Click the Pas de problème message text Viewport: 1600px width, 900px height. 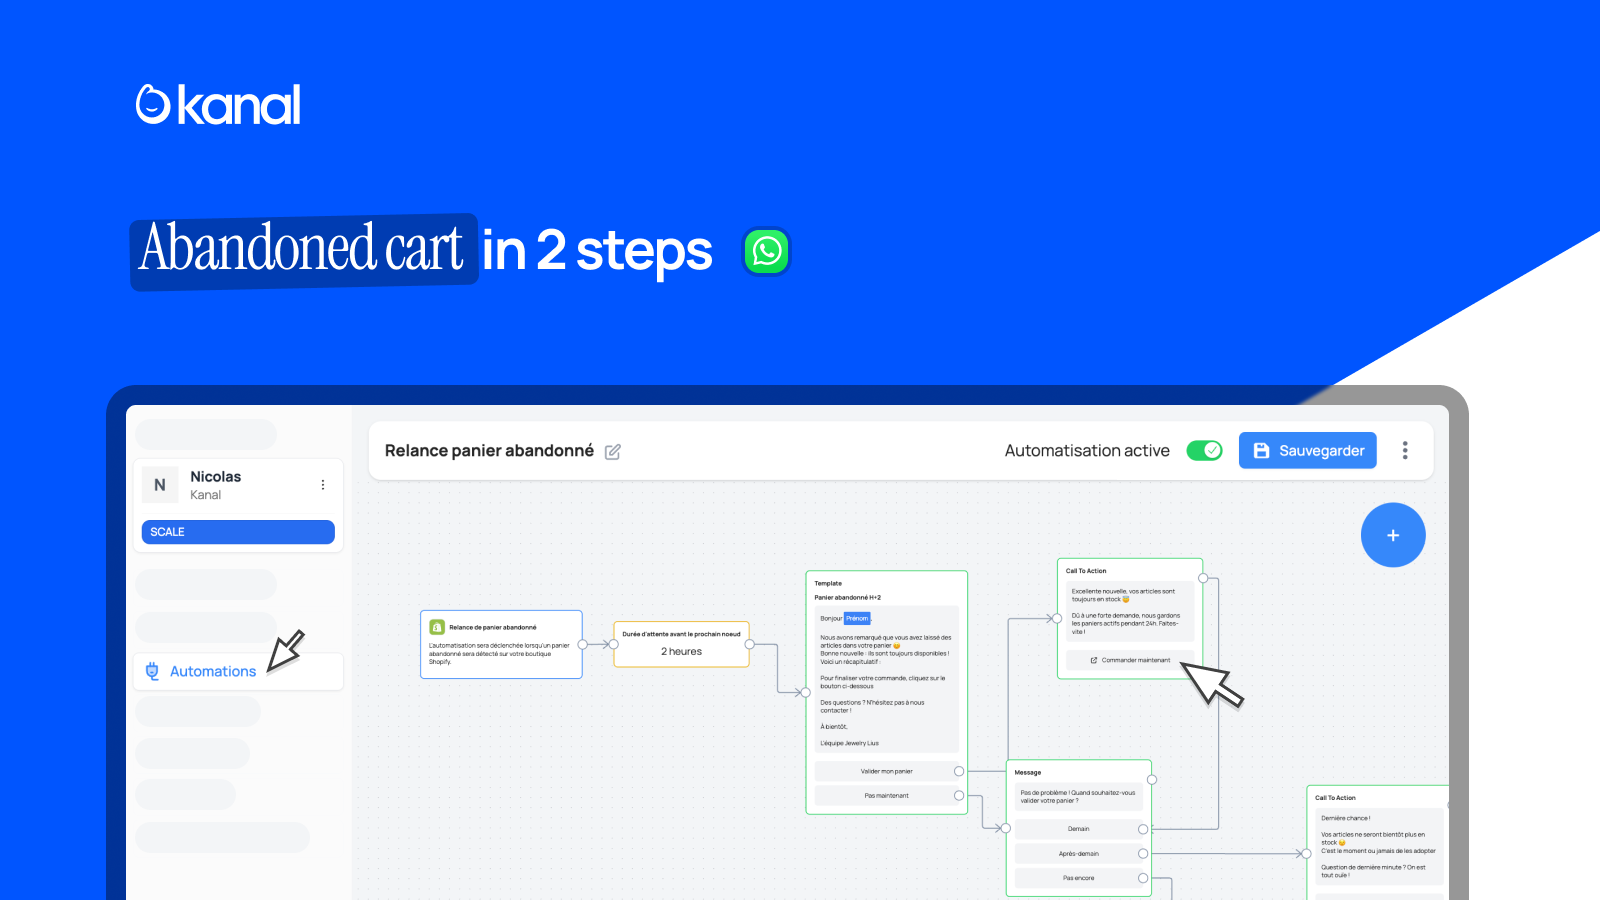[x=1078, y=797]
